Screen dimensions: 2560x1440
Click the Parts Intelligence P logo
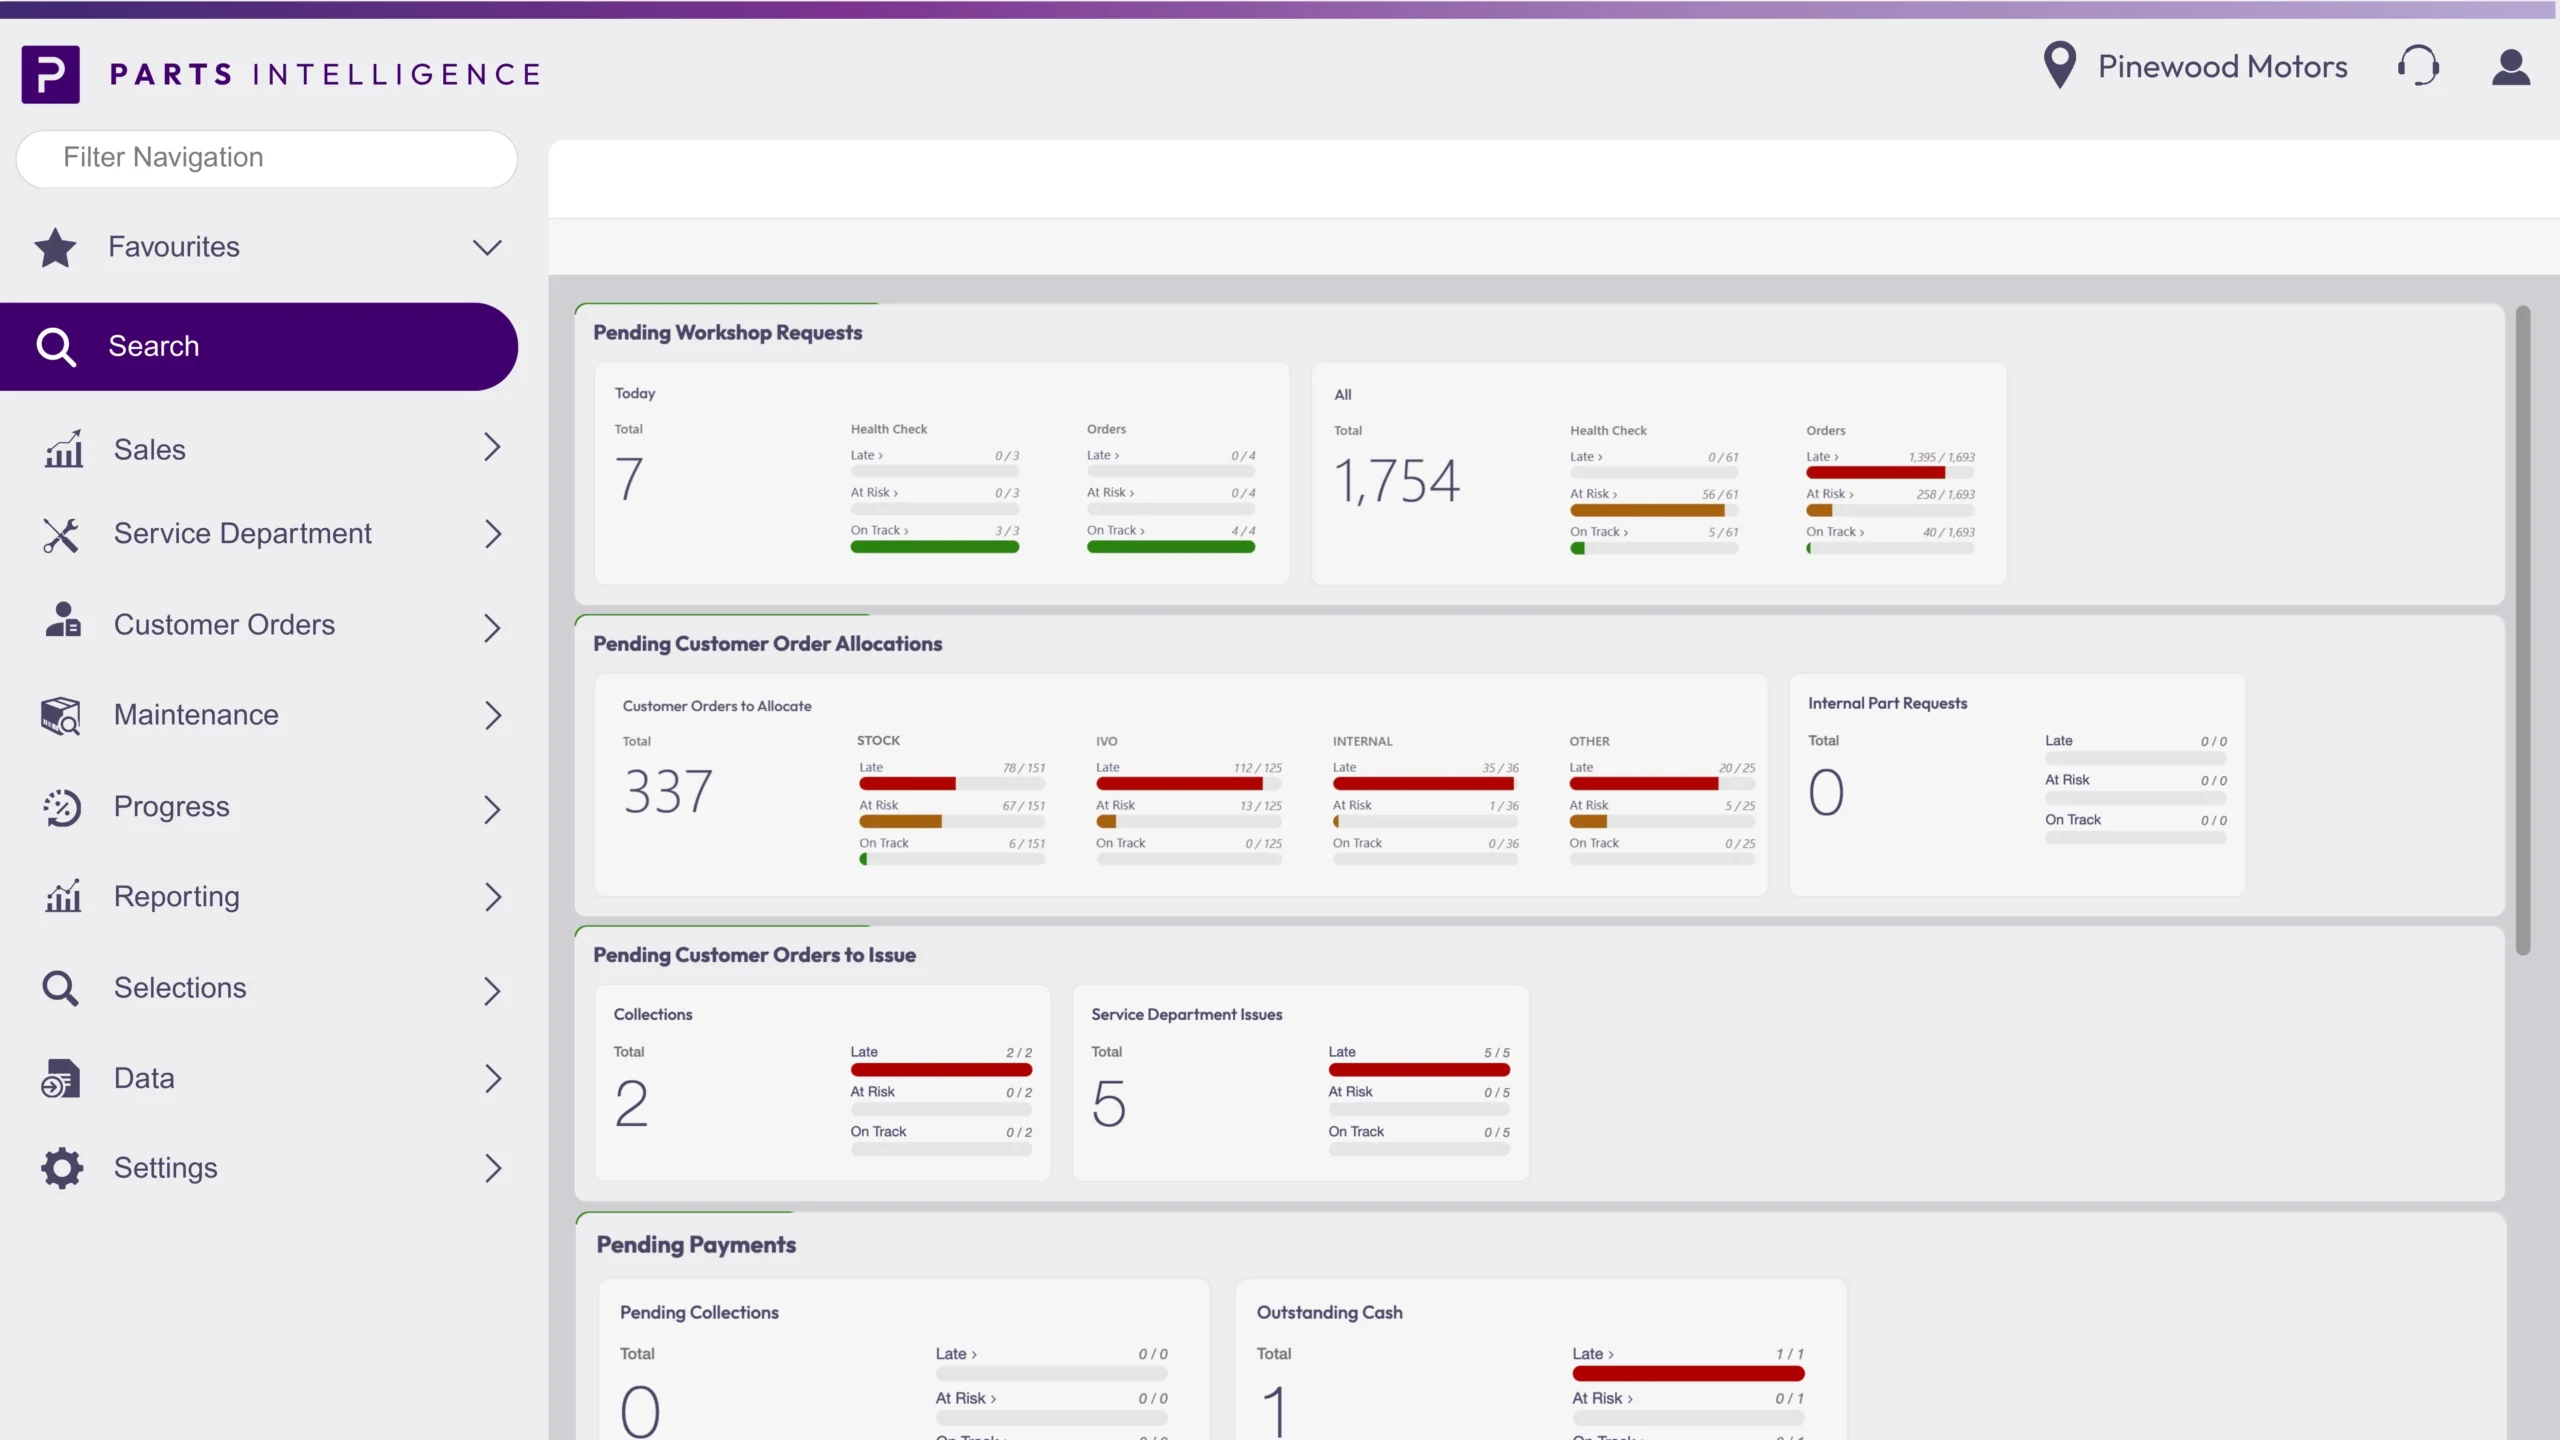50,74
